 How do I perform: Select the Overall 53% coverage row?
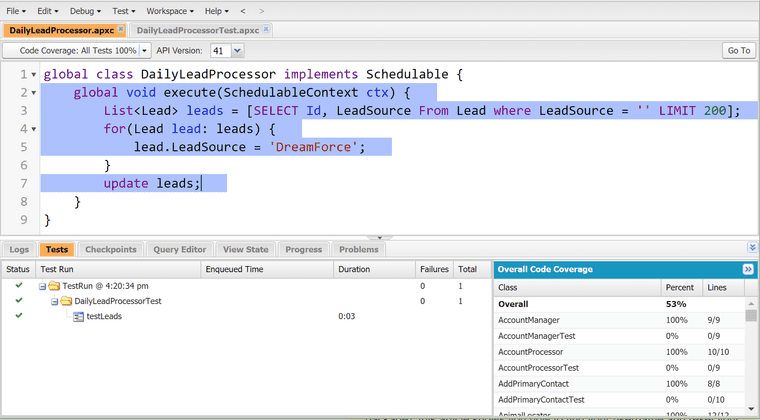619,304
